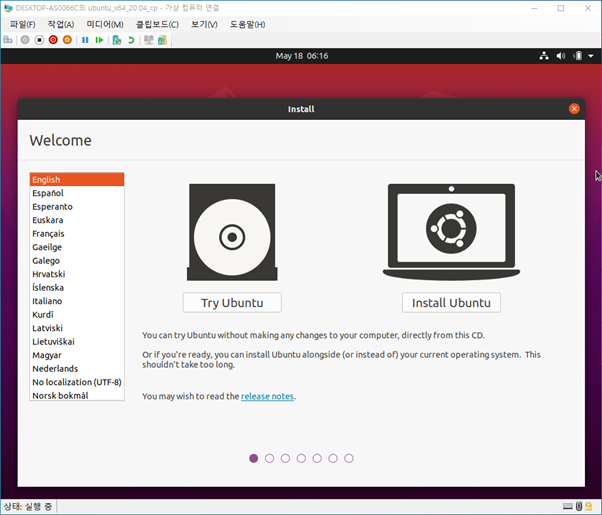Turn off the VM with the black square icon

pos(39,40)
